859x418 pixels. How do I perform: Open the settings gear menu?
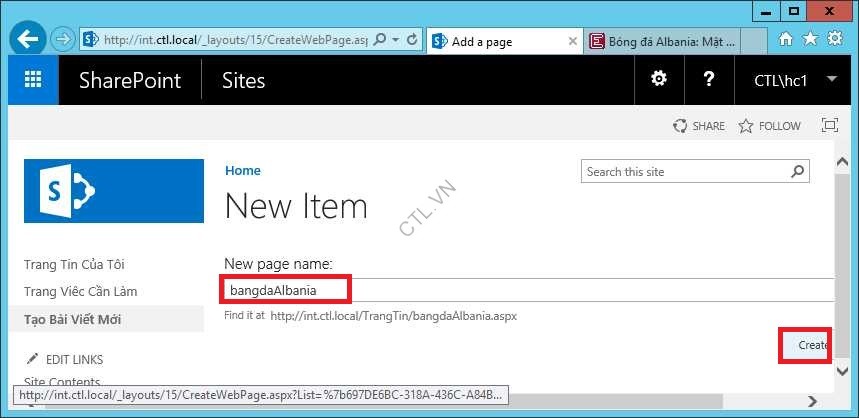click(x=658, y=79)
